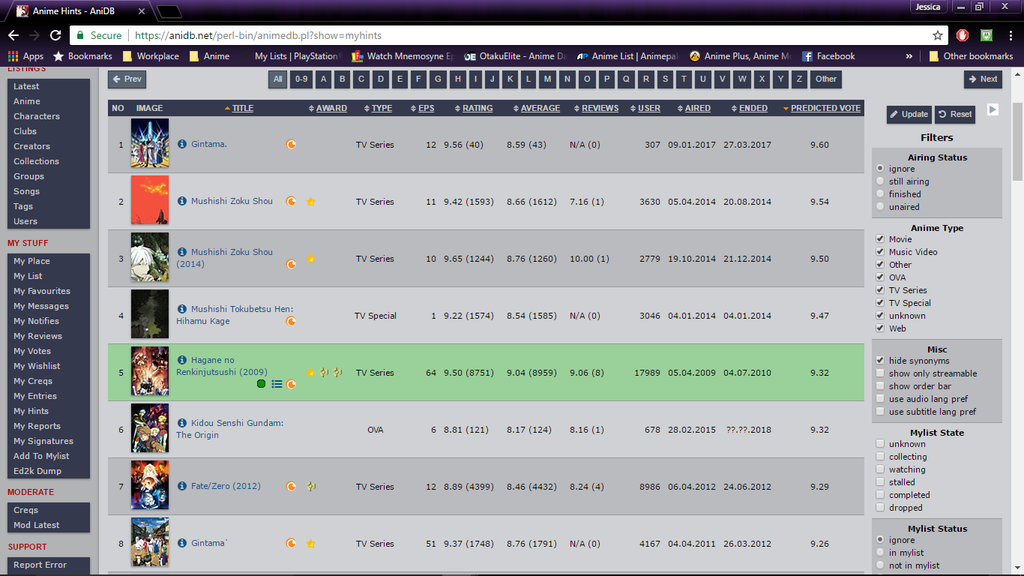Open the Chrome three-dot menu

coord(1010,35)
